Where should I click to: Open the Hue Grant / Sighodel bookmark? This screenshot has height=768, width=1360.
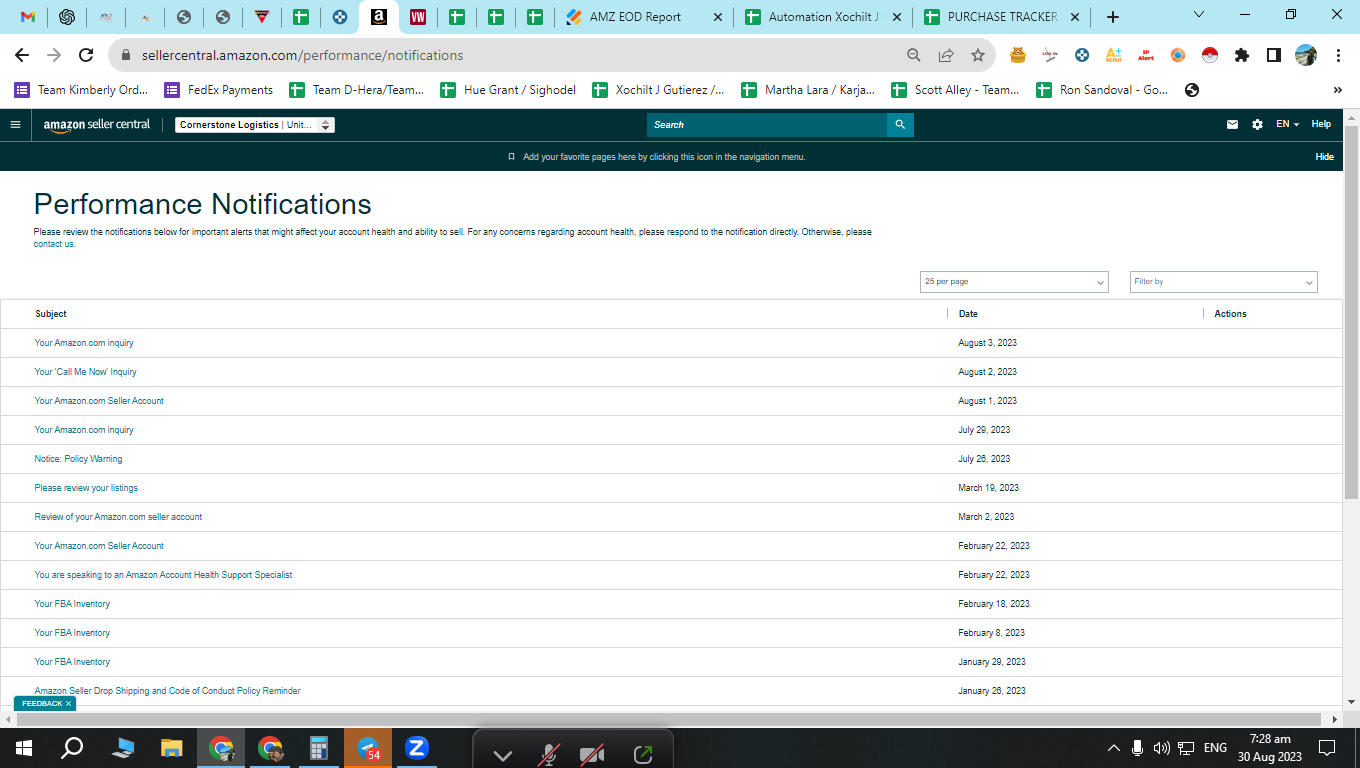click(508, 90)
